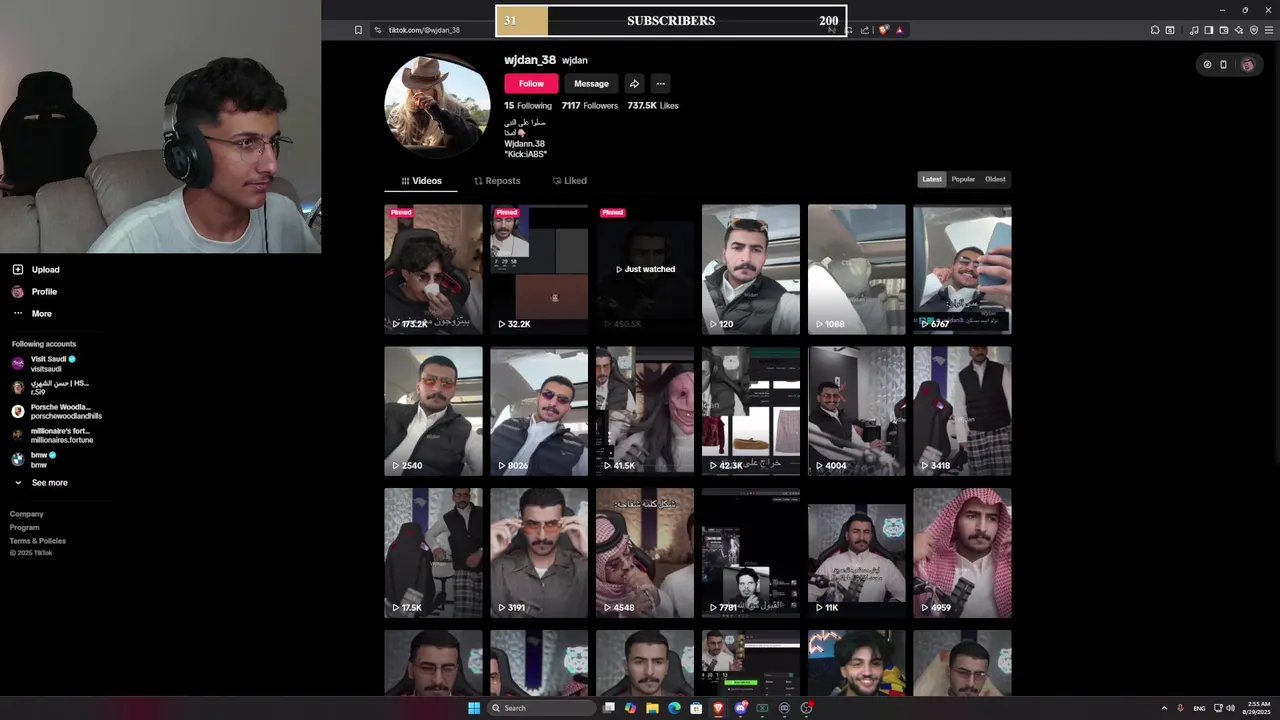Screen dimensions: 1280x720
Task: Open the More ellipsis icon in sidebar
Action: coord(18,314)
